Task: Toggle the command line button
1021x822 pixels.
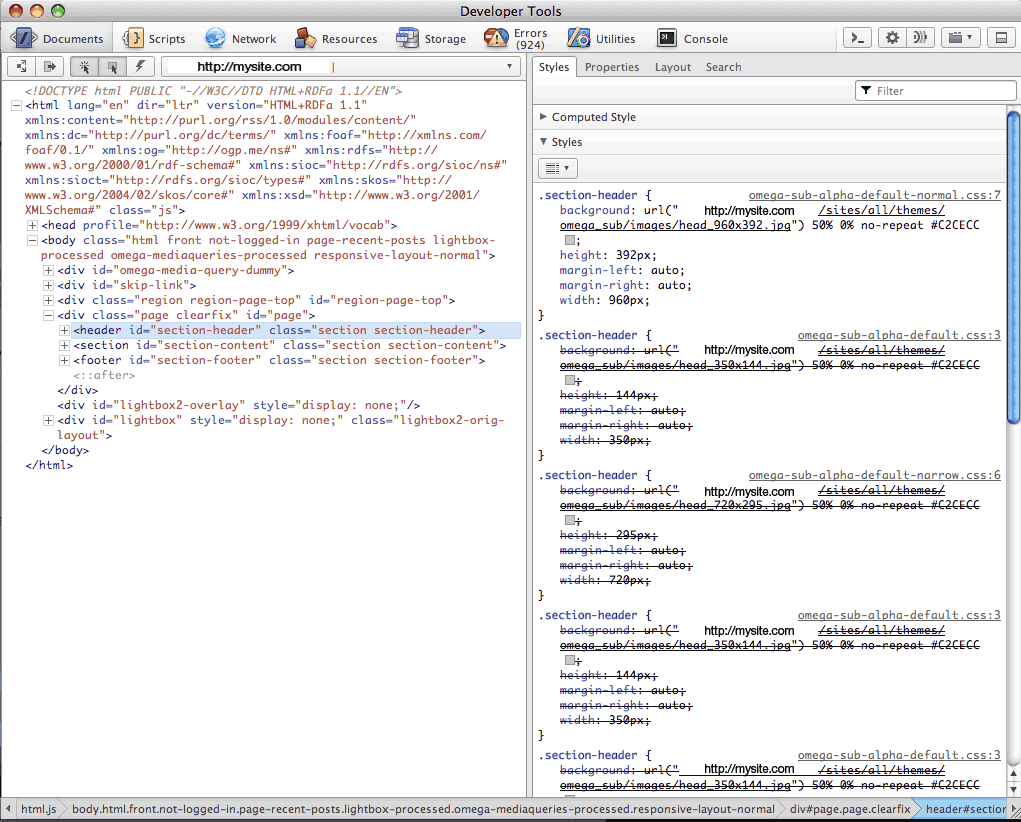Action: 857,38
